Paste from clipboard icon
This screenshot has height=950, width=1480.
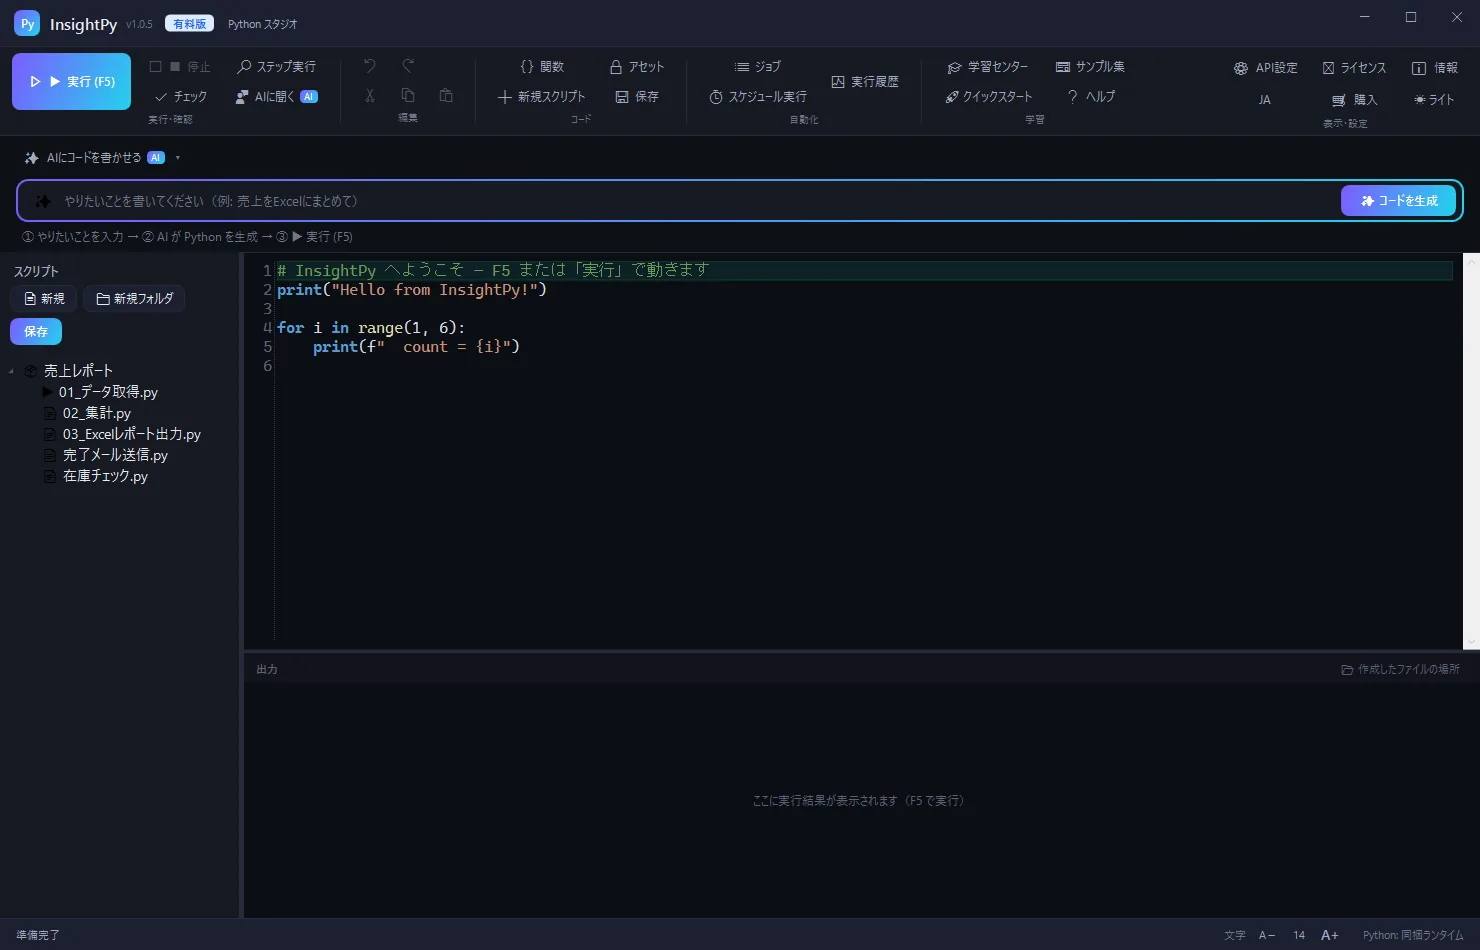tap(446, 96)
